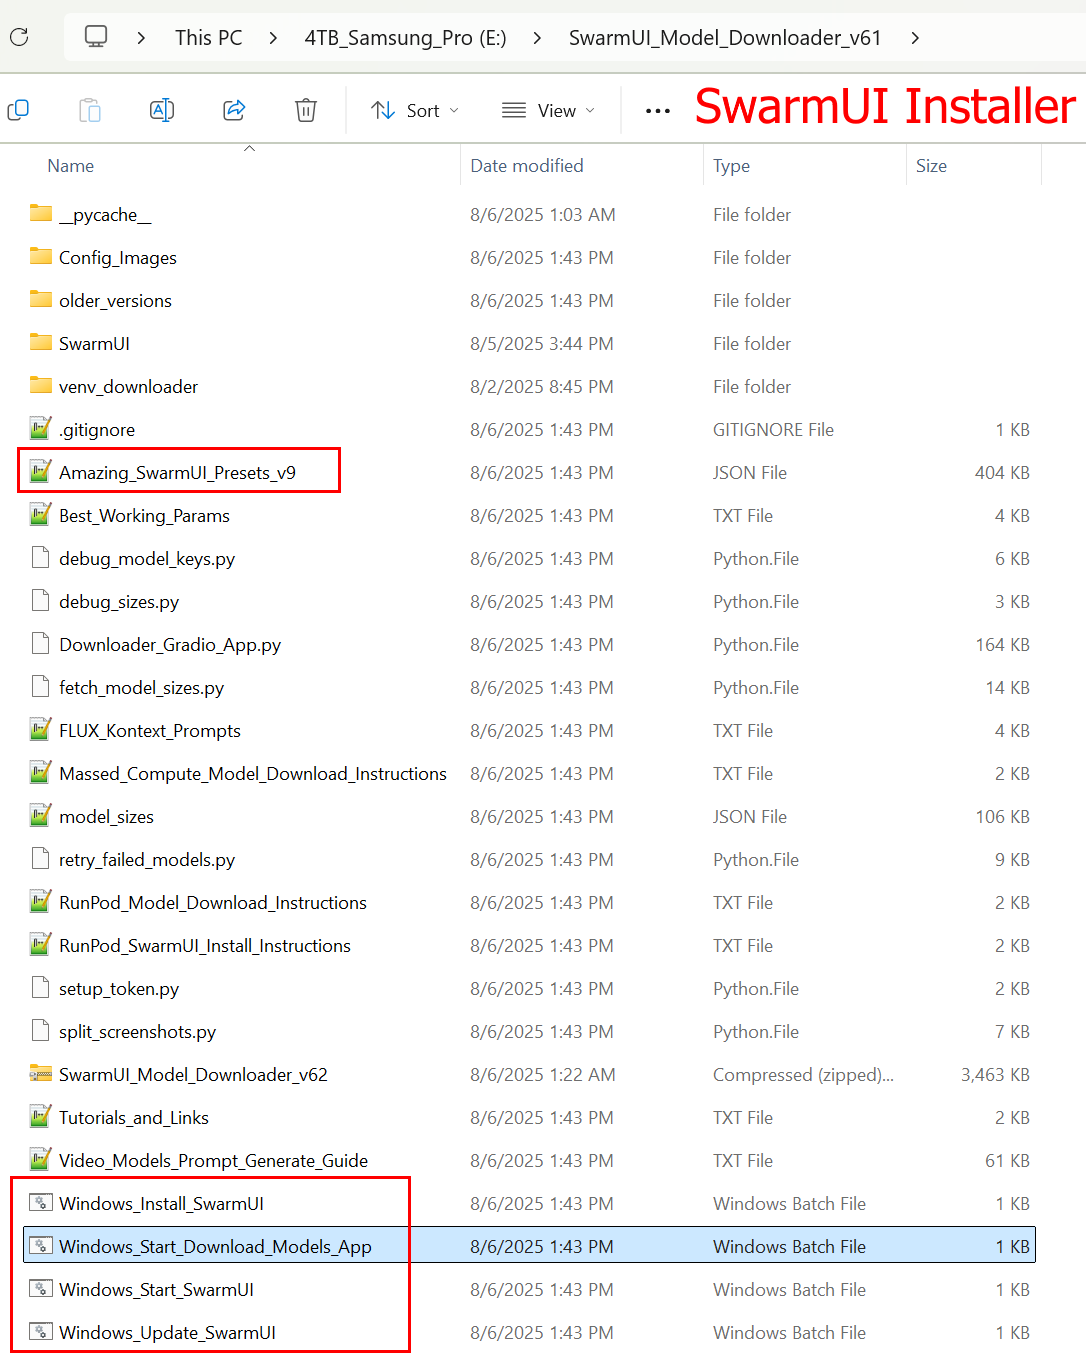
Task: Click the Compressed (zipped) type cell
Action: pyautogui.click(x=803, y=1075)
